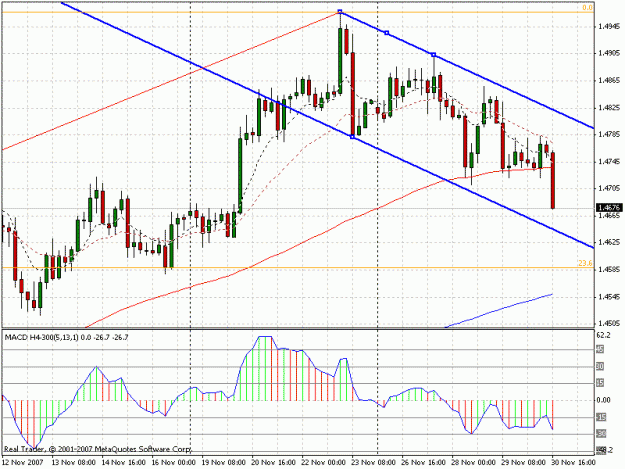Select the middle anchor handle on upper channel line

click(386, 33)
